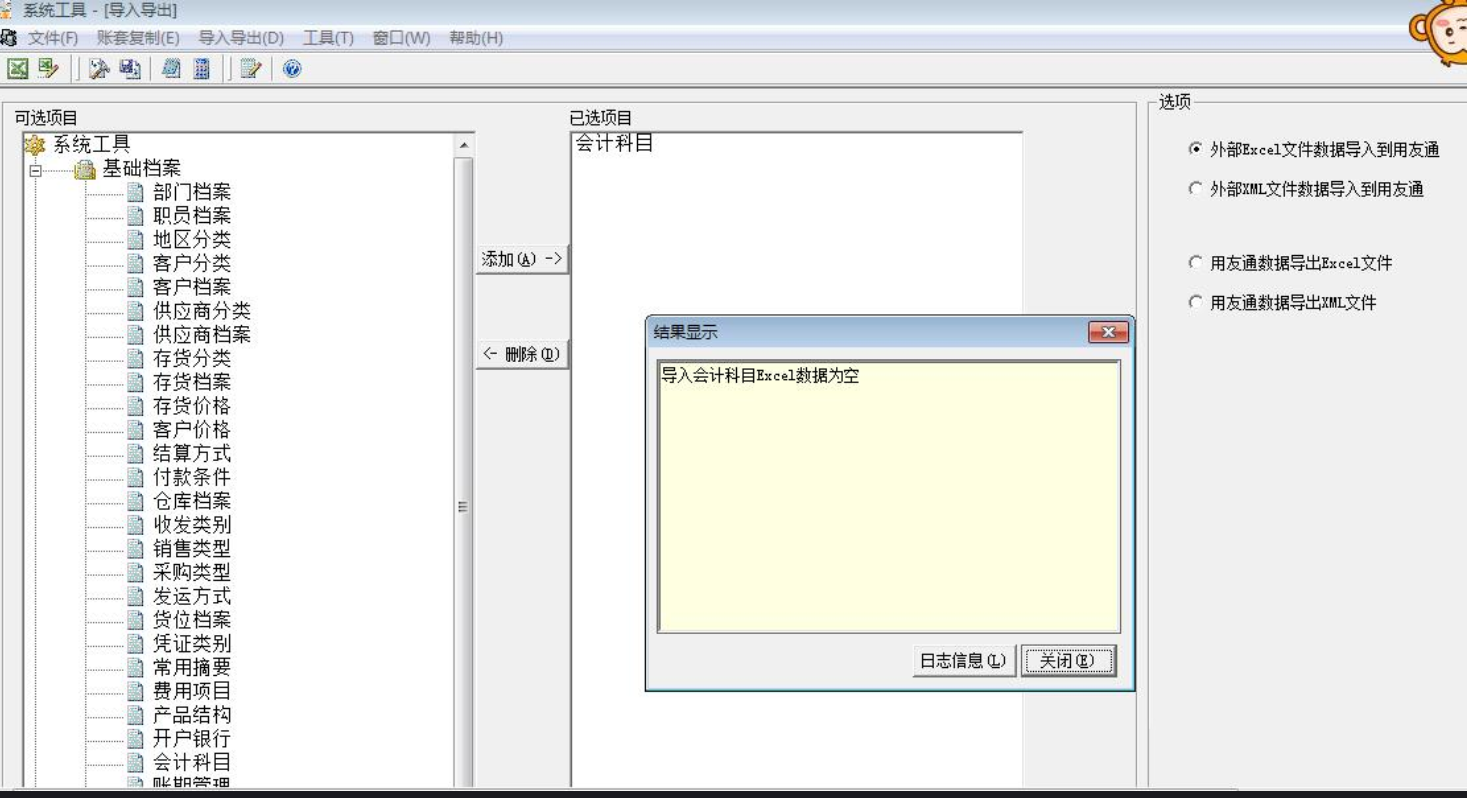
Task: Select 销售类型 in the tree
Action: (x=192, y=548)
